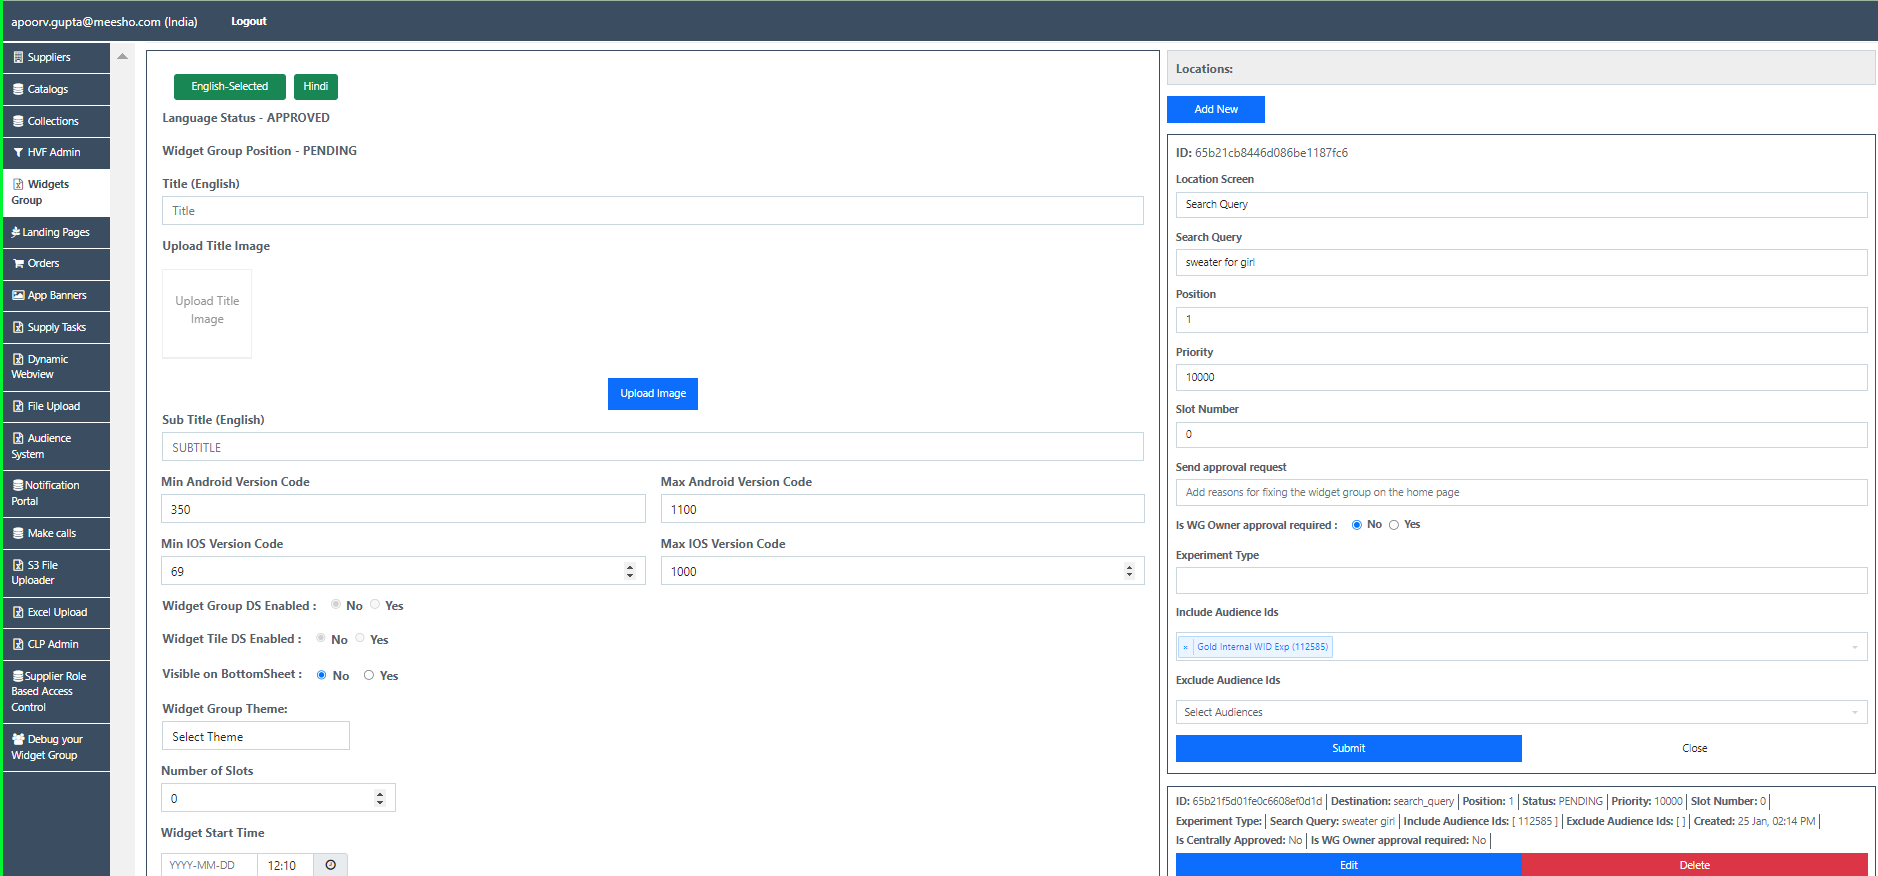Click the Supplier Role Based Access icon
The height and width of the screenshot is (876, 1878).
(x=18, y=677)
